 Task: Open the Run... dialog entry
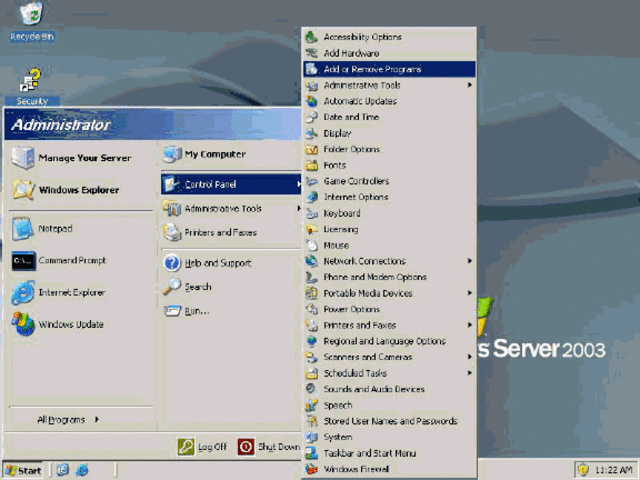tap(231, 311)
